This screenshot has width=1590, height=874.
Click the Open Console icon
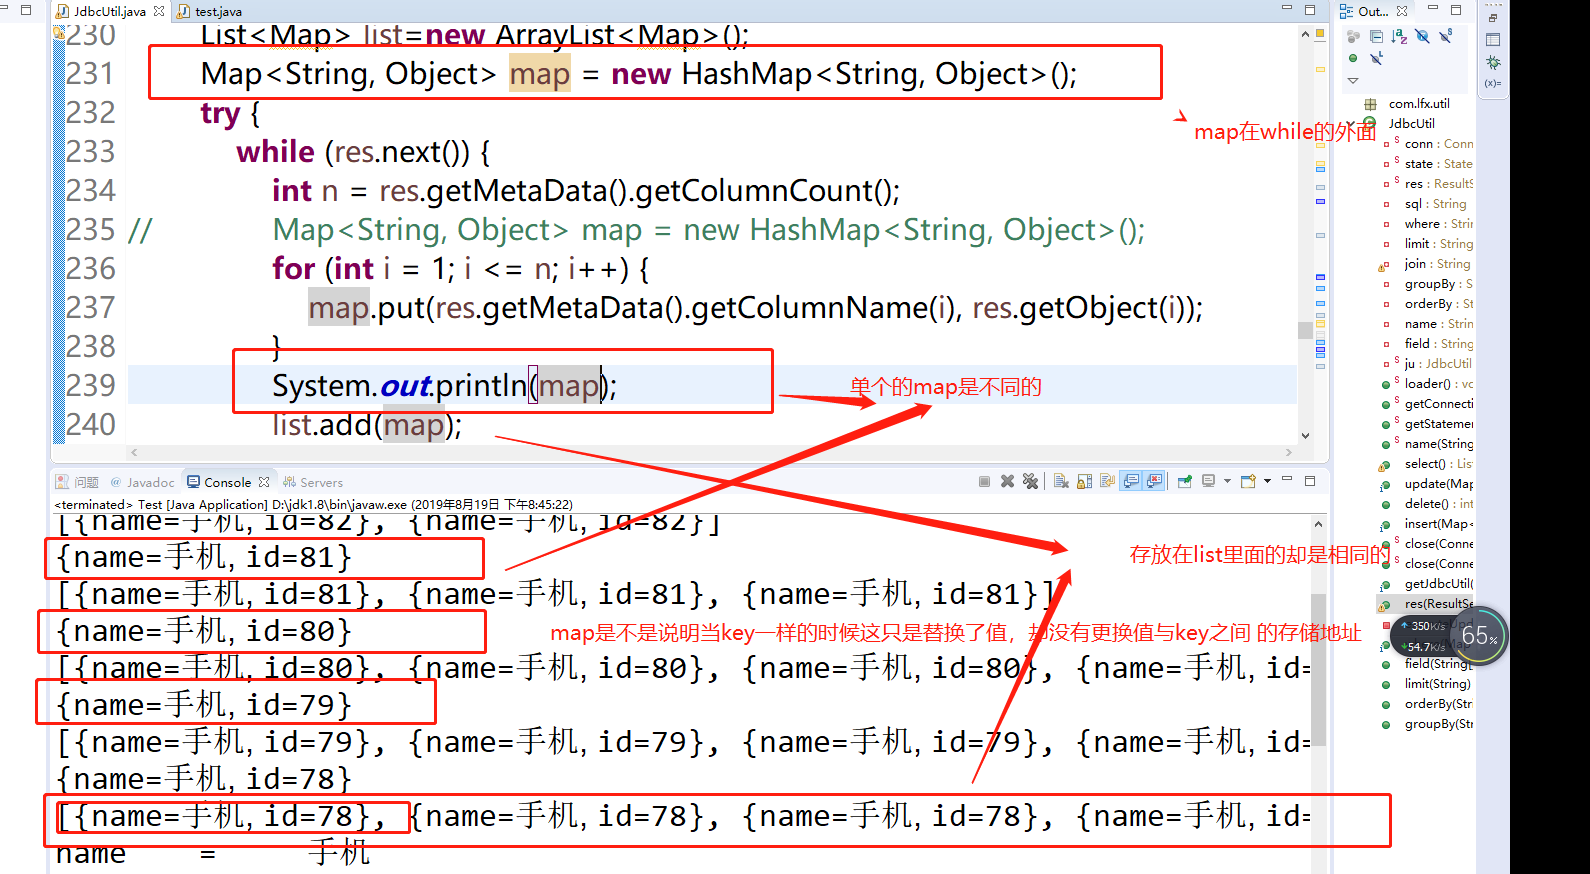click(x=1248, y=481)
